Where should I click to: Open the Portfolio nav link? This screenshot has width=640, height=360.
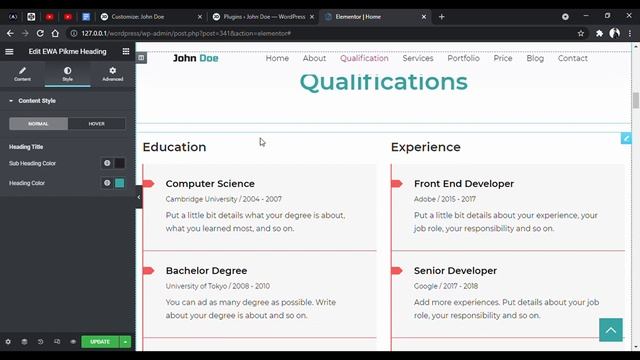463,58
